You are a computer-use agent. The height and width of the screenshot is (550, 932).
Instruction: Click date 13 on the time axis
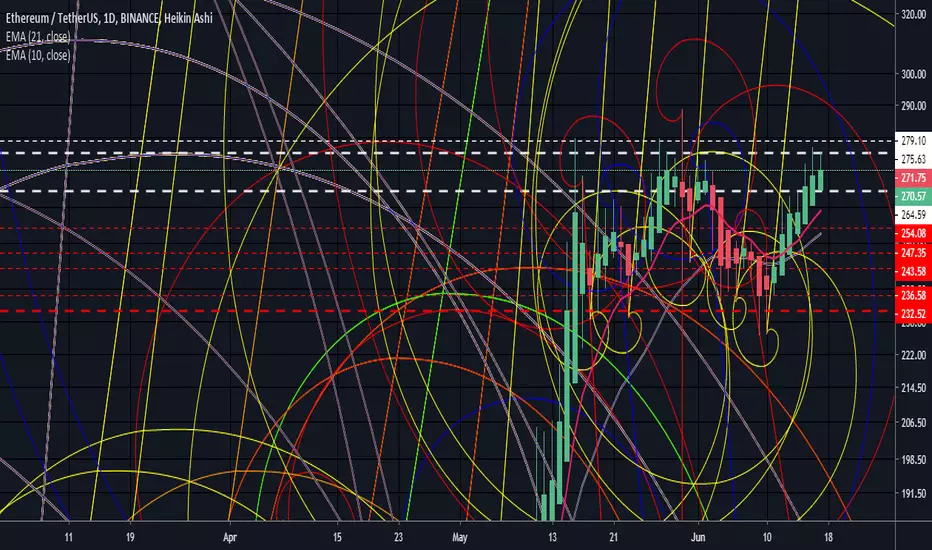(x=552, y=538)
